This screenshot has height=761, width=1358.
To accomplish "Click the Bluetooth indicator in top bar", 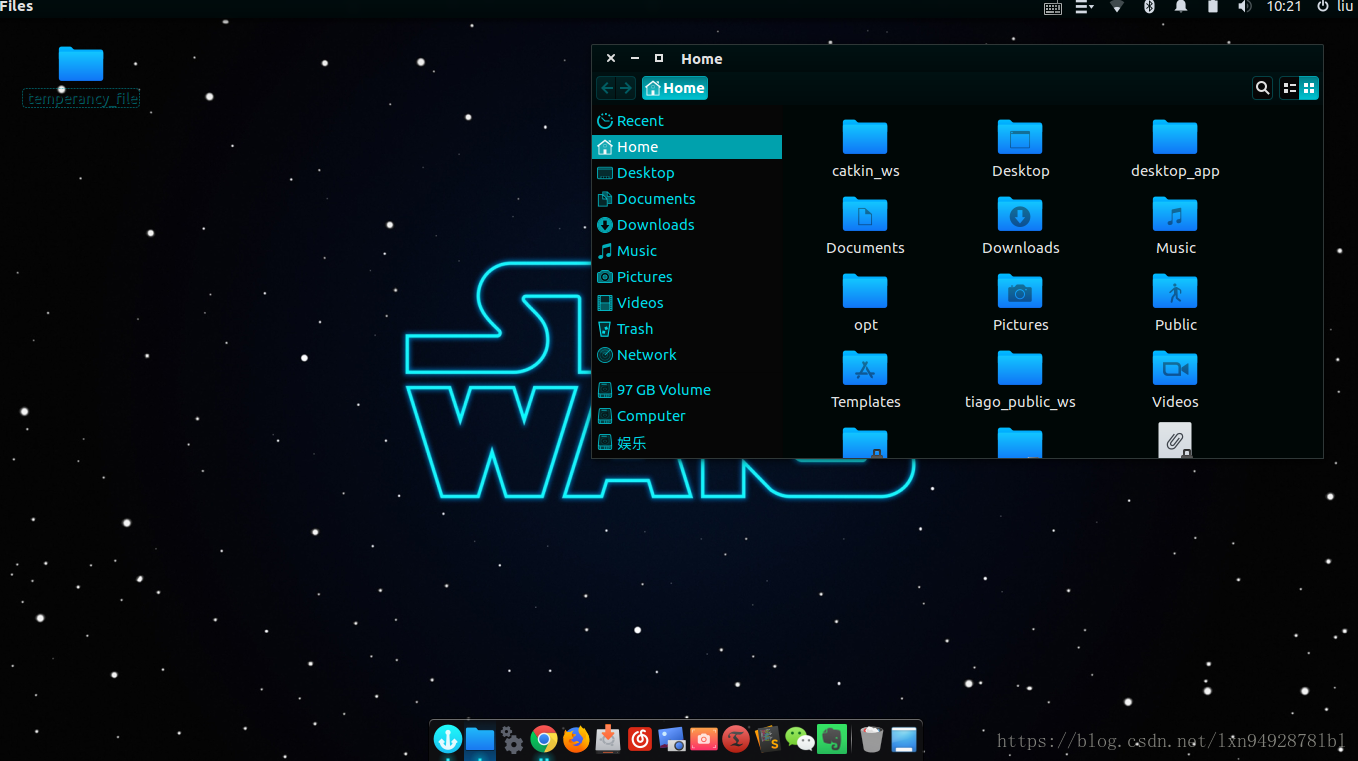I will pyautogui.click(x=1149, y=7).
